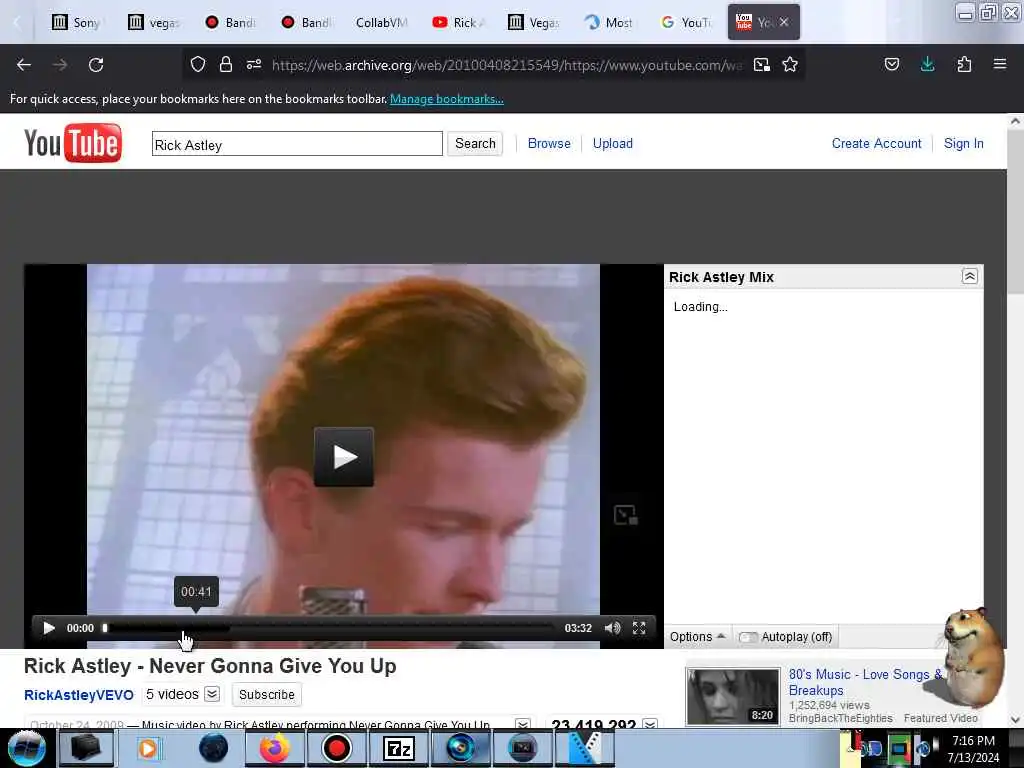Subscribe to RickAstleyVEVO
Image resolution: width=1024 pixels, height=768 pixels.
[266, 694]
